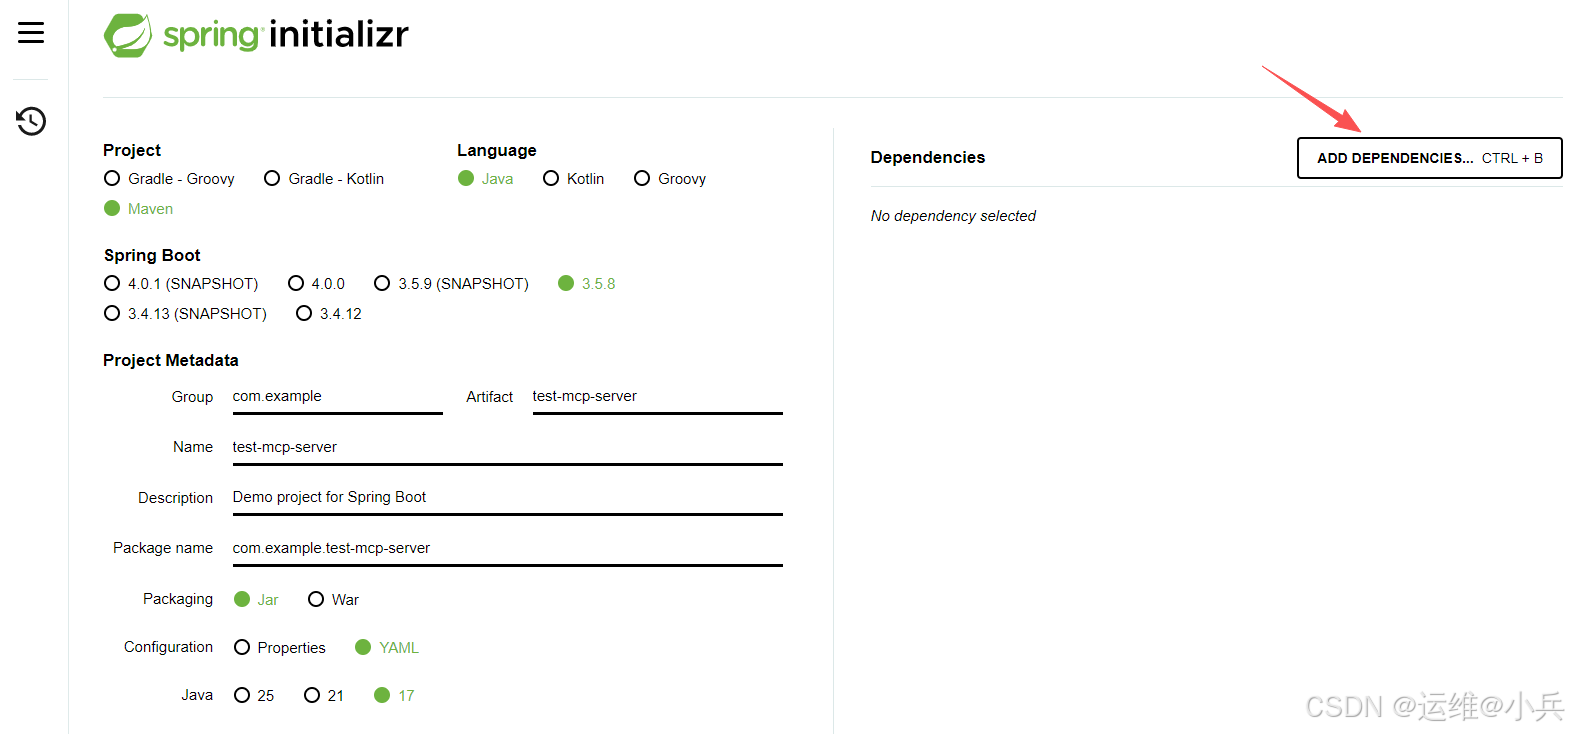This screenshot has height=734, width=1569.
Task: Select Properties configuration format
Action: (x=280, y=648)
